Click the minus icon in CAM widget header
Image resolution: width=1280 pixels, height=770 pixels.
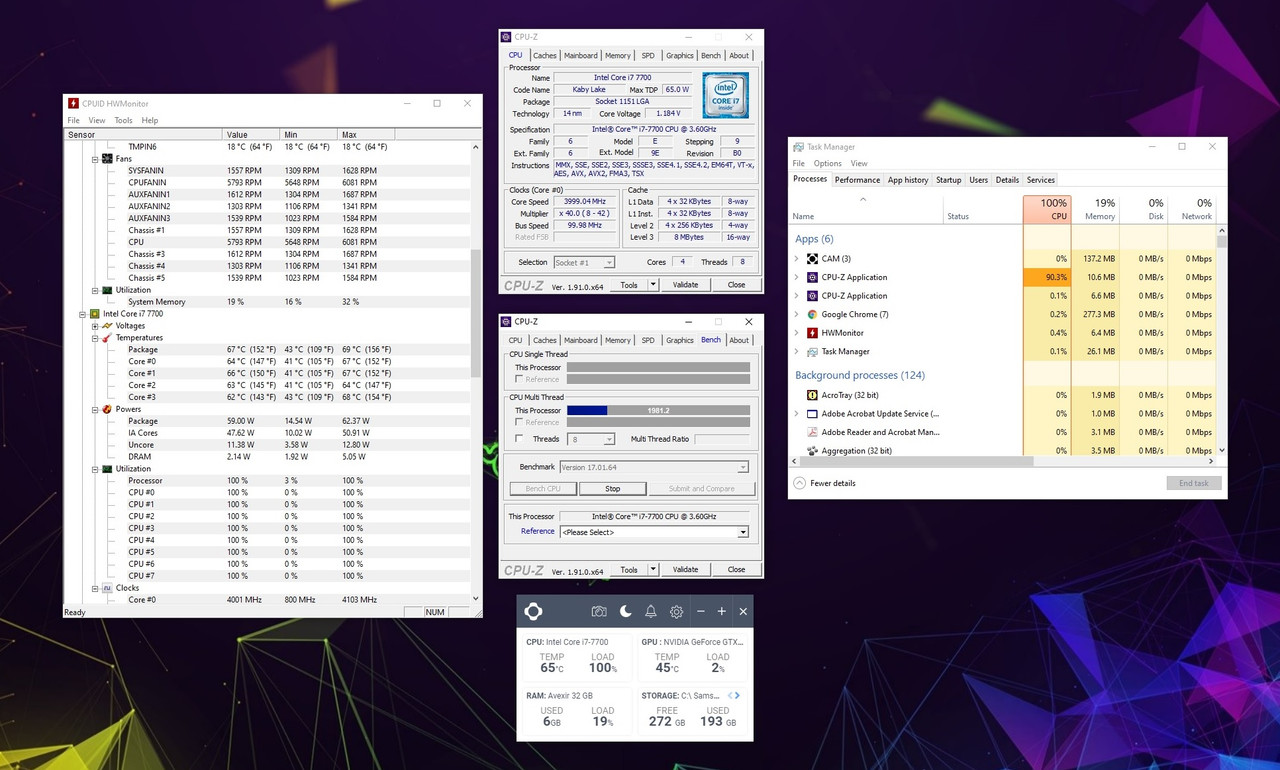701,611
